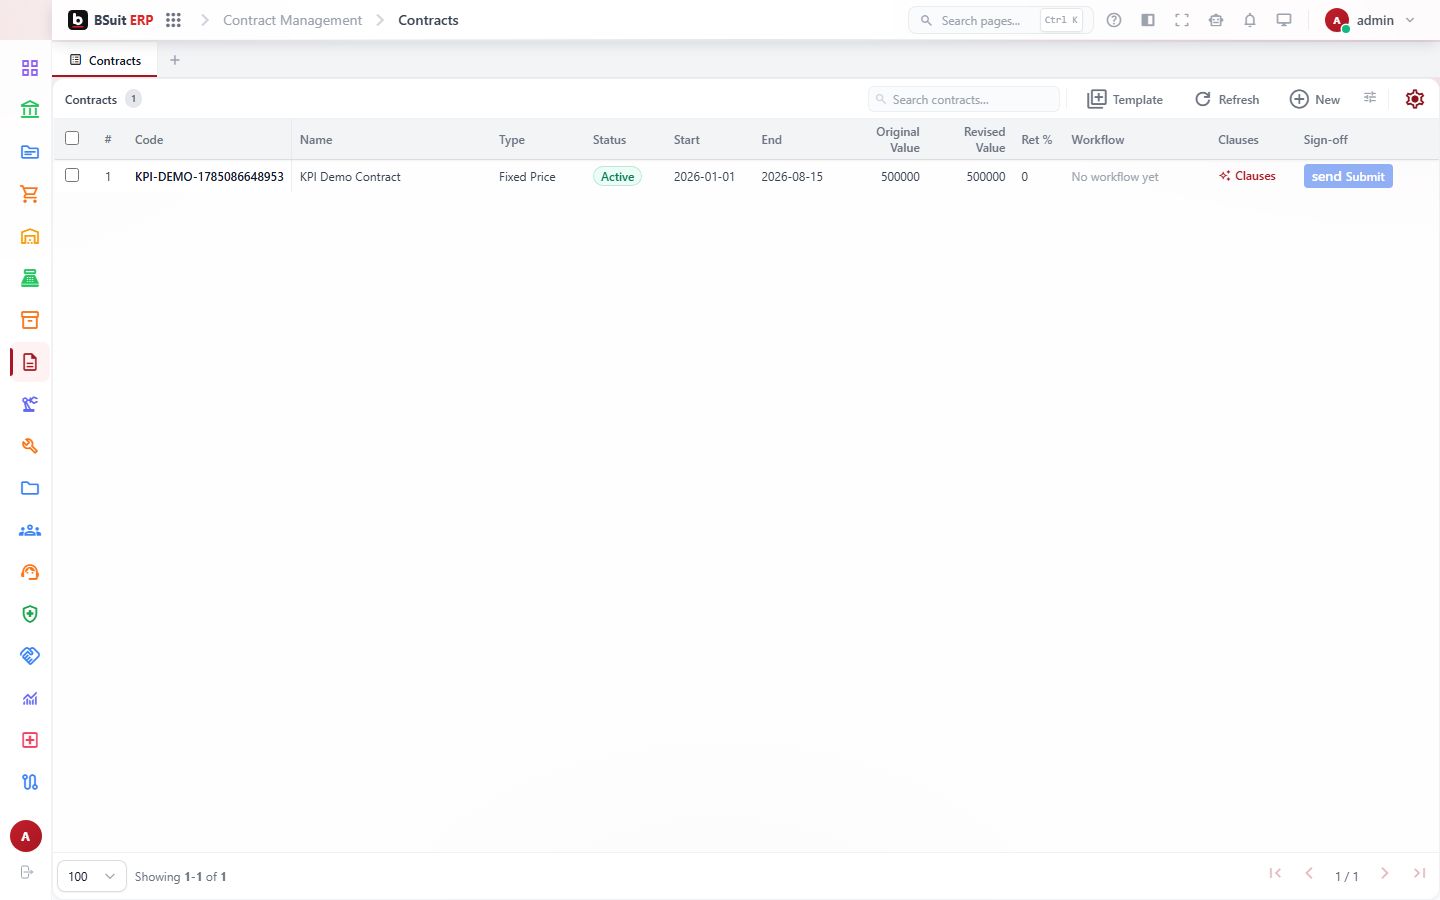Open the red medical-plus module in sidebar
Image resolution: width=1440 pixels, height=900 pixels.
click(30, 740)
